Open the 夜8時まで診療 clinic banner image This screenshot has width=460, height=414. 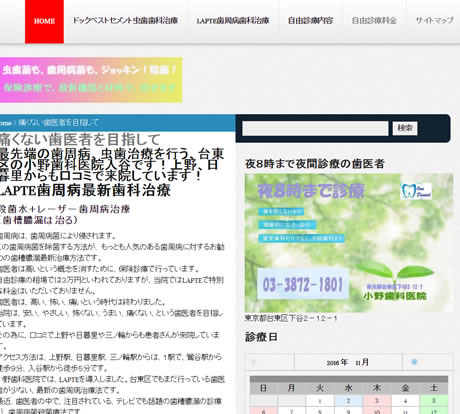point(349,243)
